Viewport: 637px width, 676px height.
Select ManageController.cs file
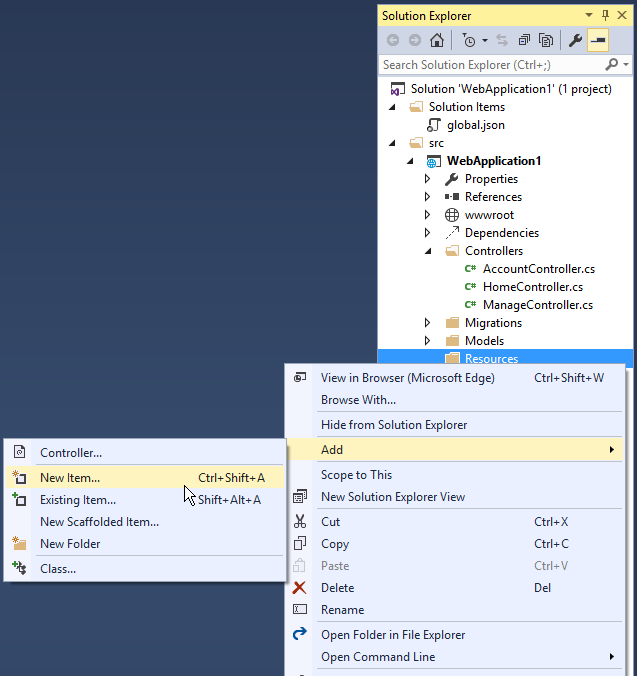538,305
